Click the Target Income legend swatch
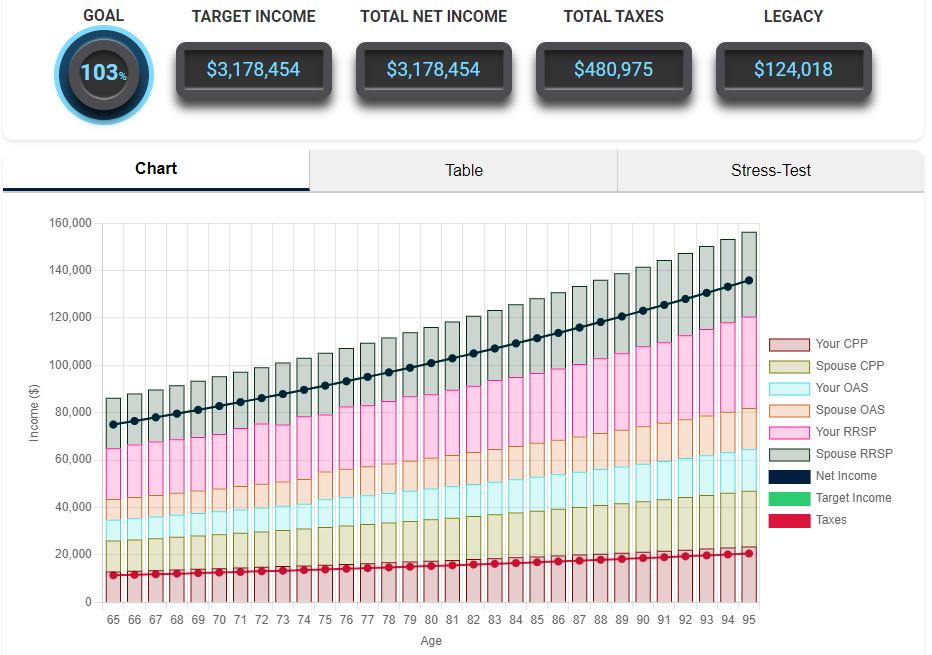The height and width of the screenshot is (655, 932). point(789,498)
